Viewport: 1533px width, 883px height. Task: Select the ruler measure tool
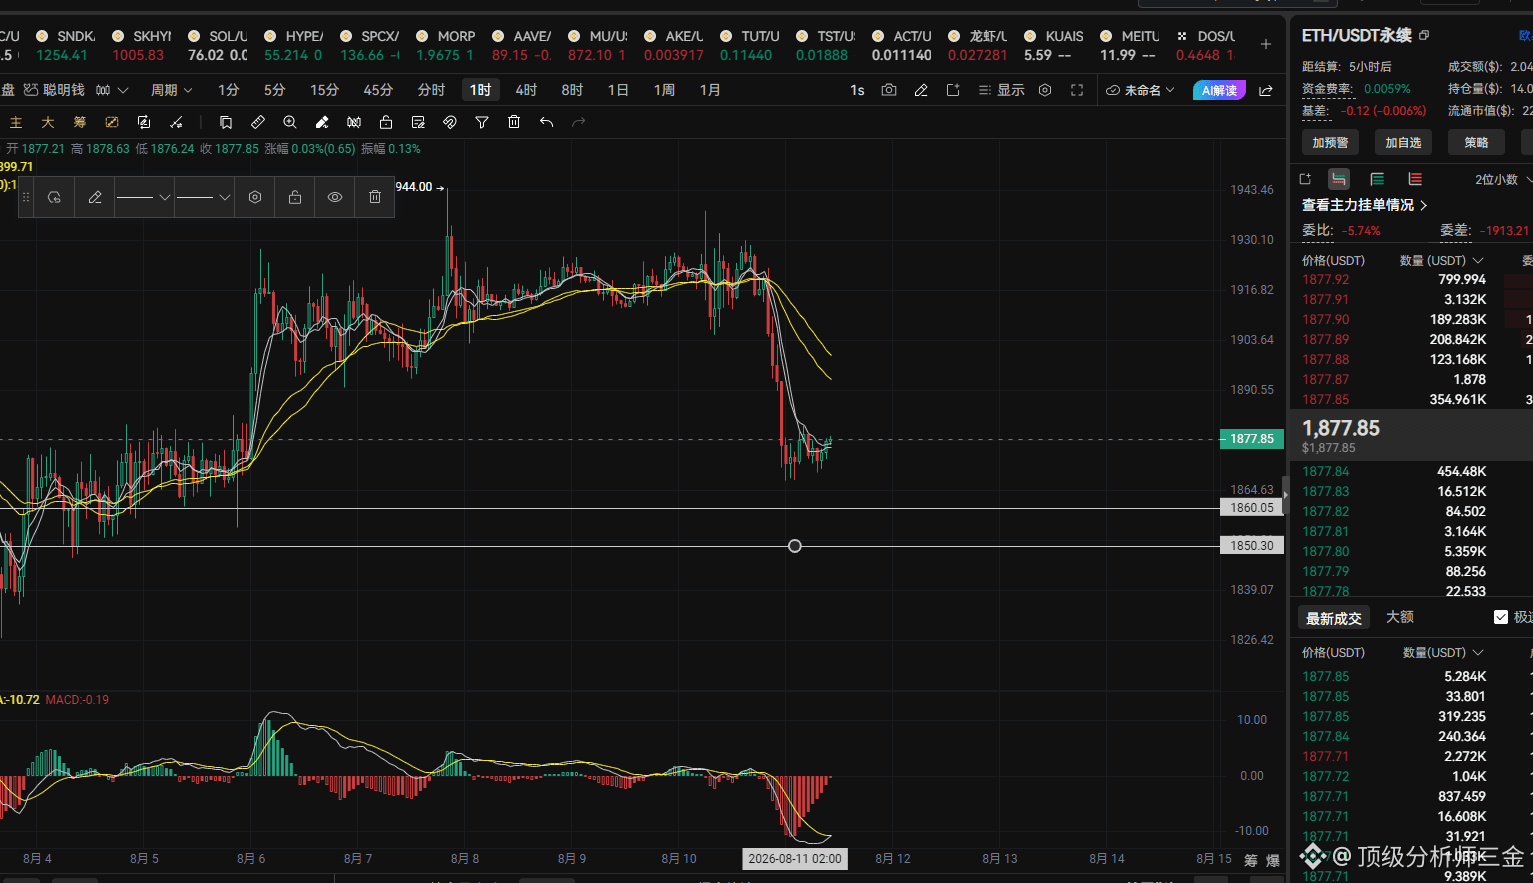pyautogui.click(x=258, y=122)
